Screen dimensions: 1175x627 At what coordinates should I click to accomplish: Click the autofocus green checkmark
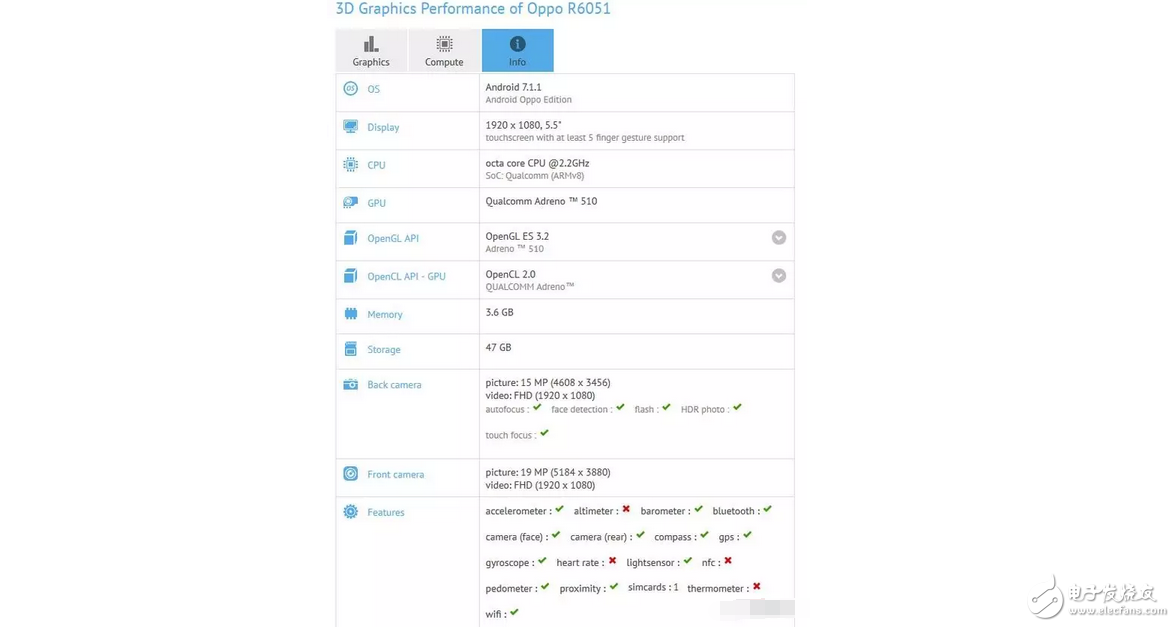point(537,408)
